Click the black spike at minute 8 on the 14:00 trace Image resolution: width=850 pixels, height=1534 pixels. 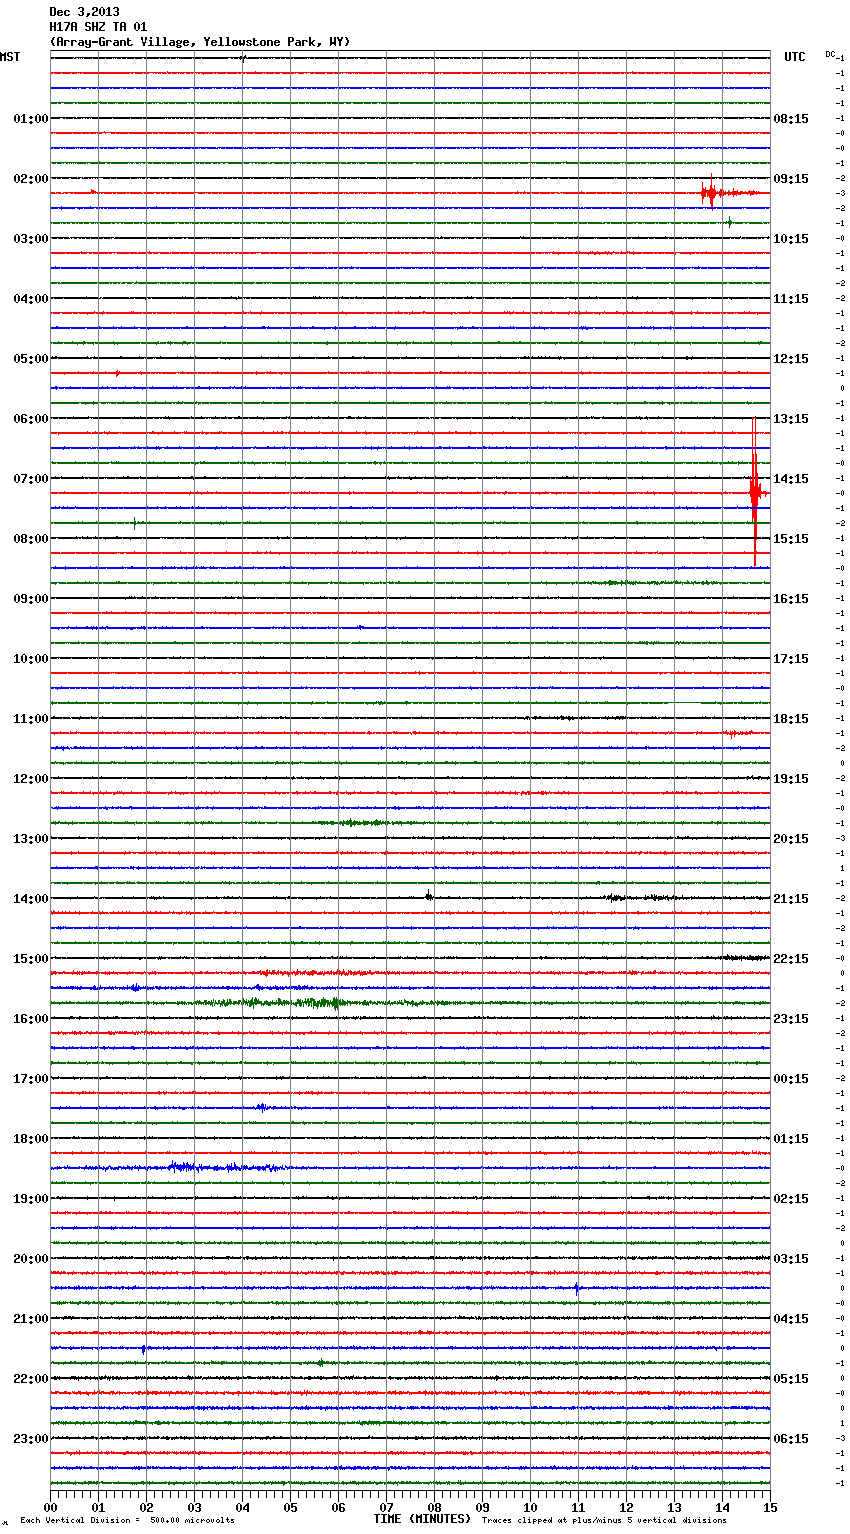[x=429, y=896]
